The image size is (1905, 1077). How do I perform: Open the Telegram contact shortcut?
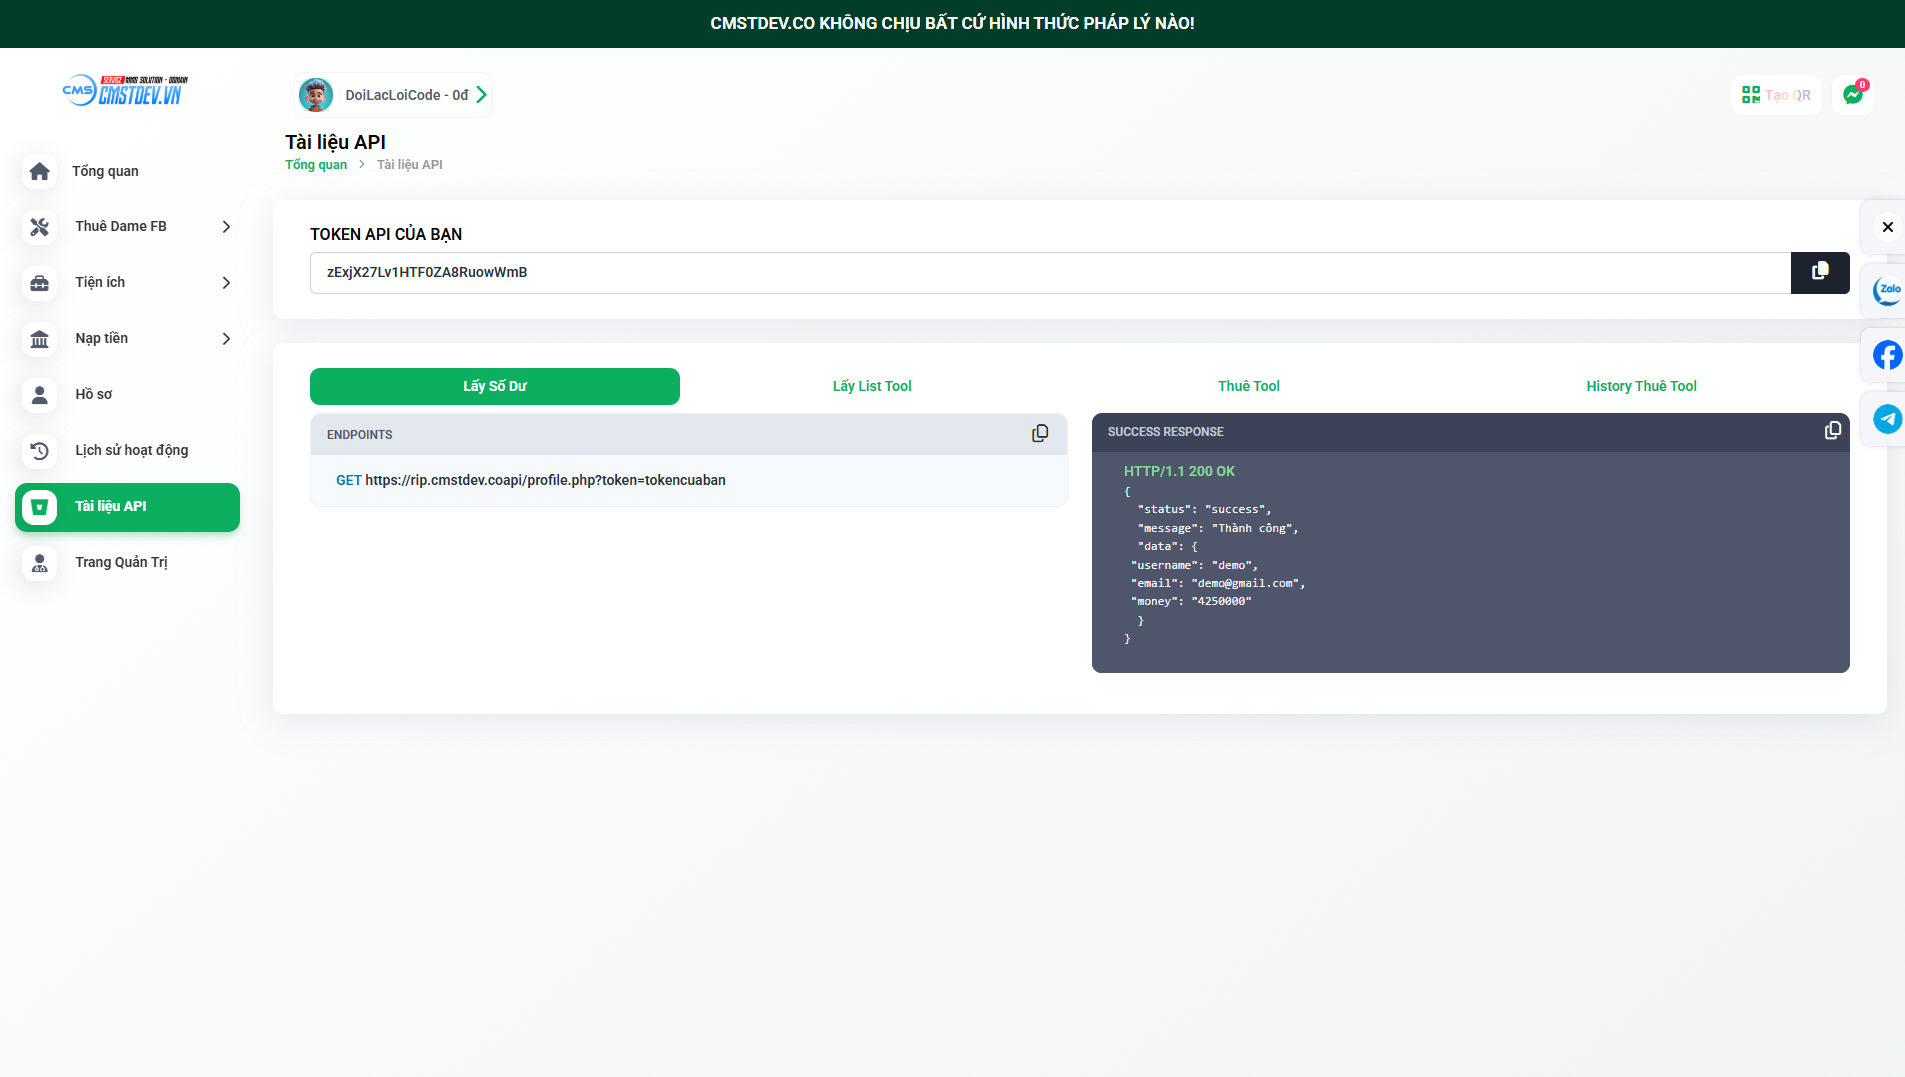point(1887,419)
